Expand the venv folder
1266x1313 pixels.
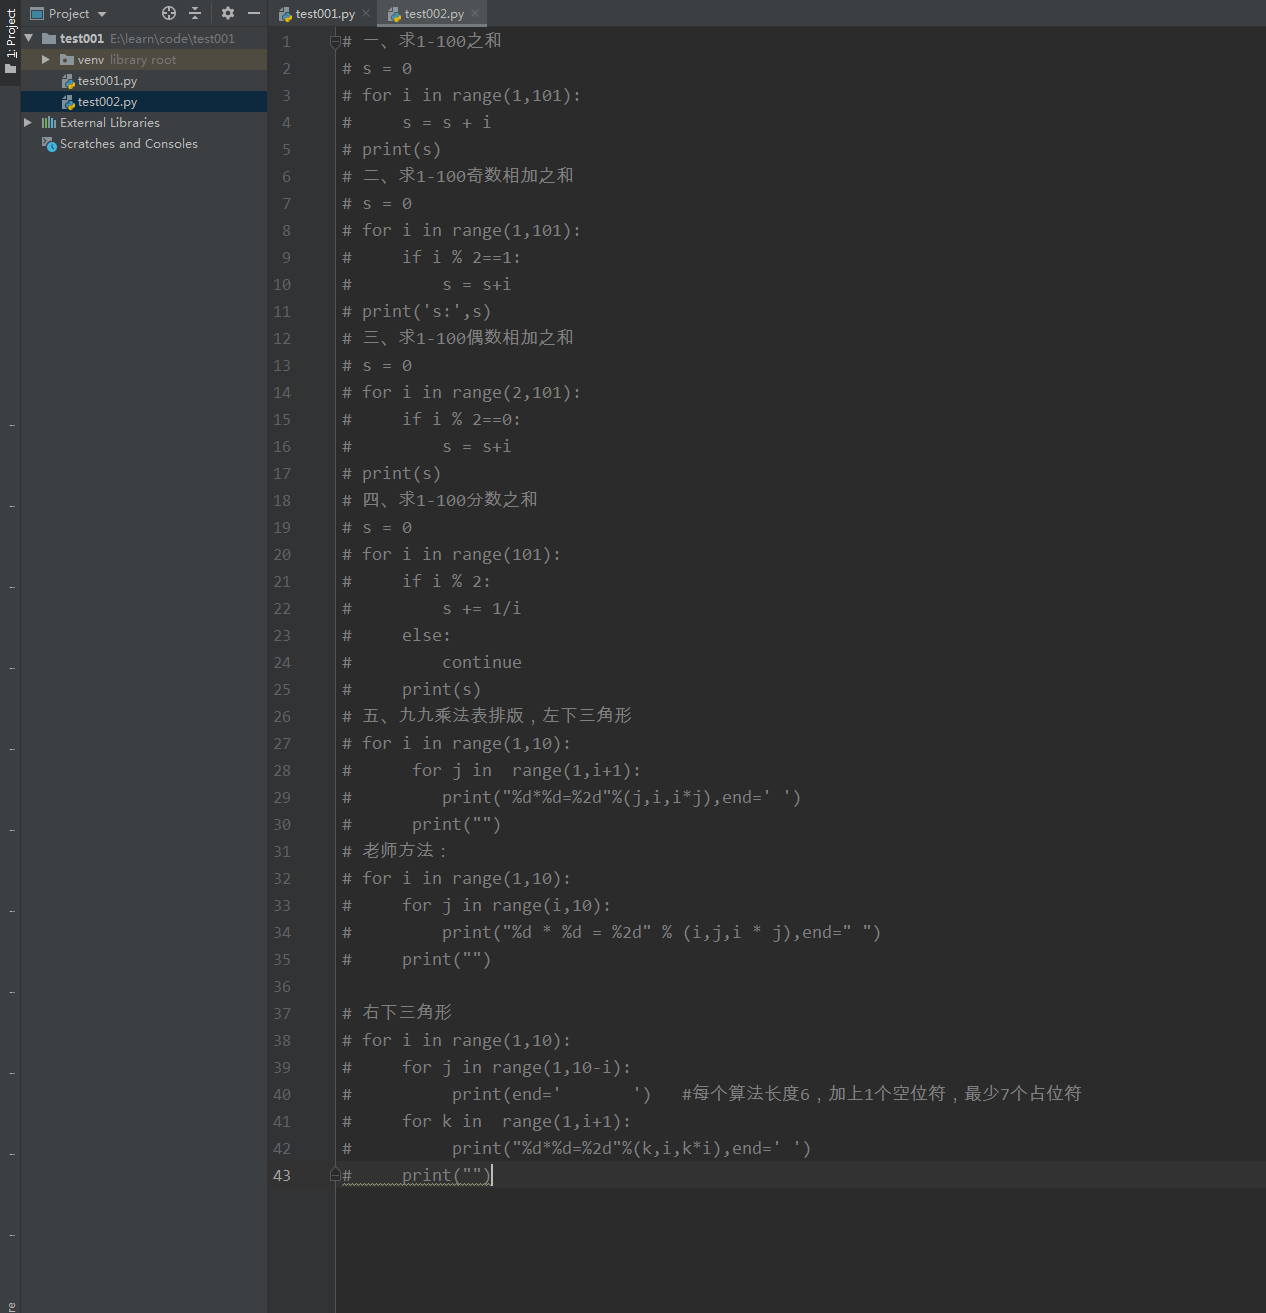pyautogui.click(x=45, y=60)
